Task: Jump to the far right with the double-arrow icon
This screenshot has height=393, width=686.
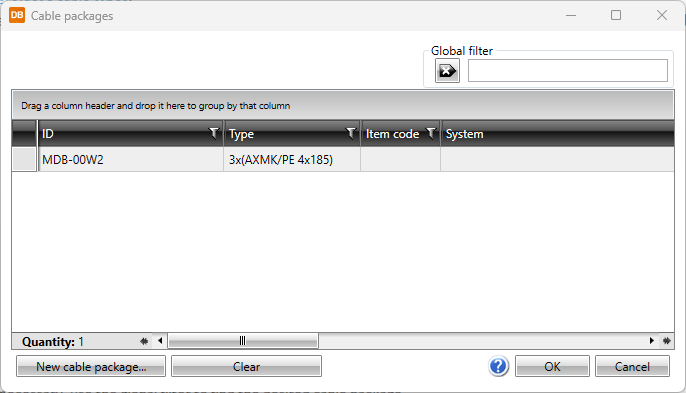Action: (x=666, y=340)
